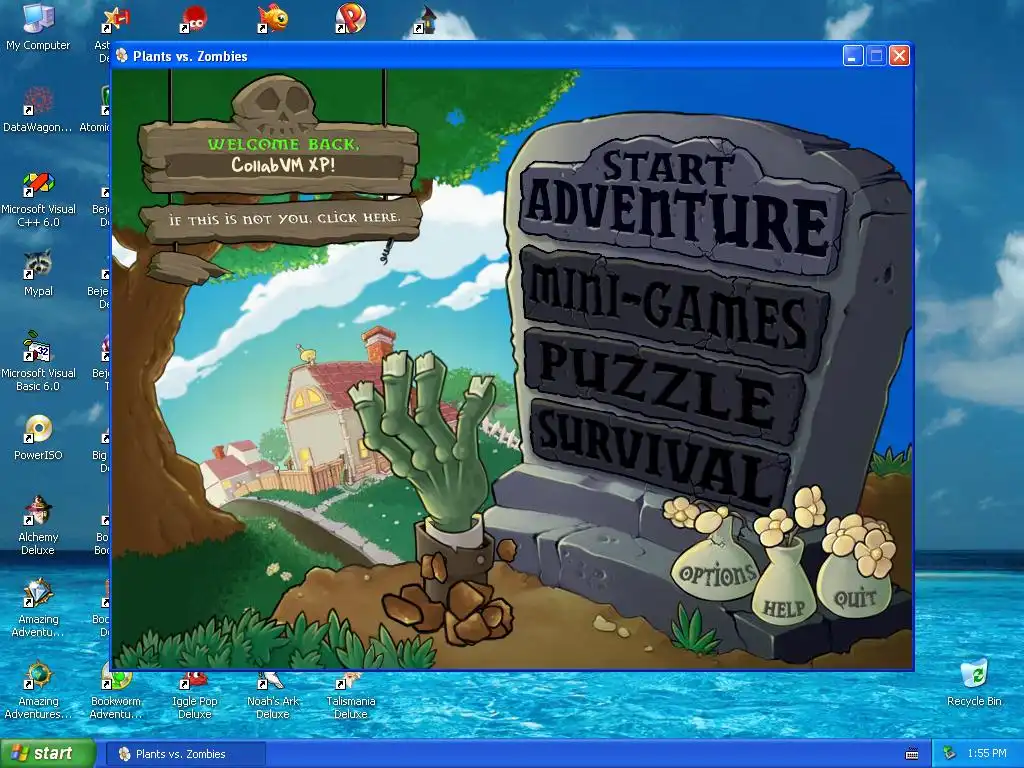The image size is (1024, 768).
Task: Select the Amazing Adventures compass icon
Action: 38,690
